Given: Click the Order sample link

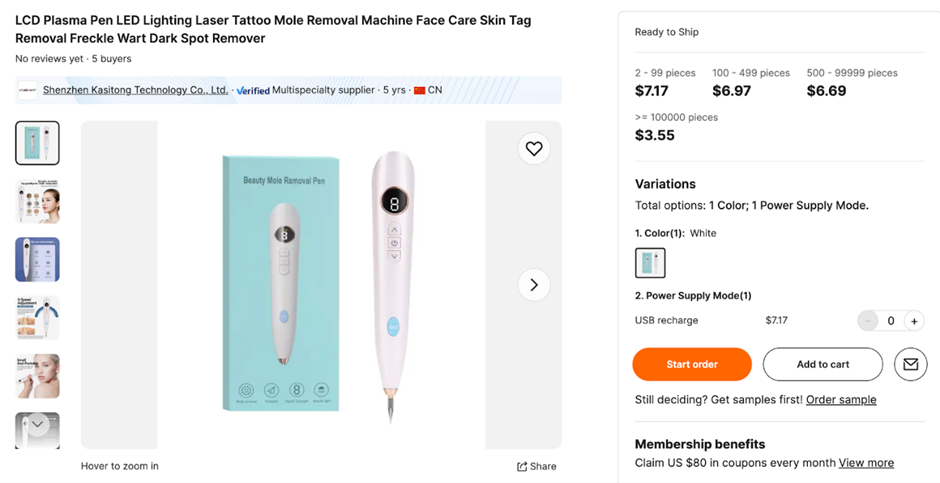Looking at the screenshot, I should click(841, 400).
